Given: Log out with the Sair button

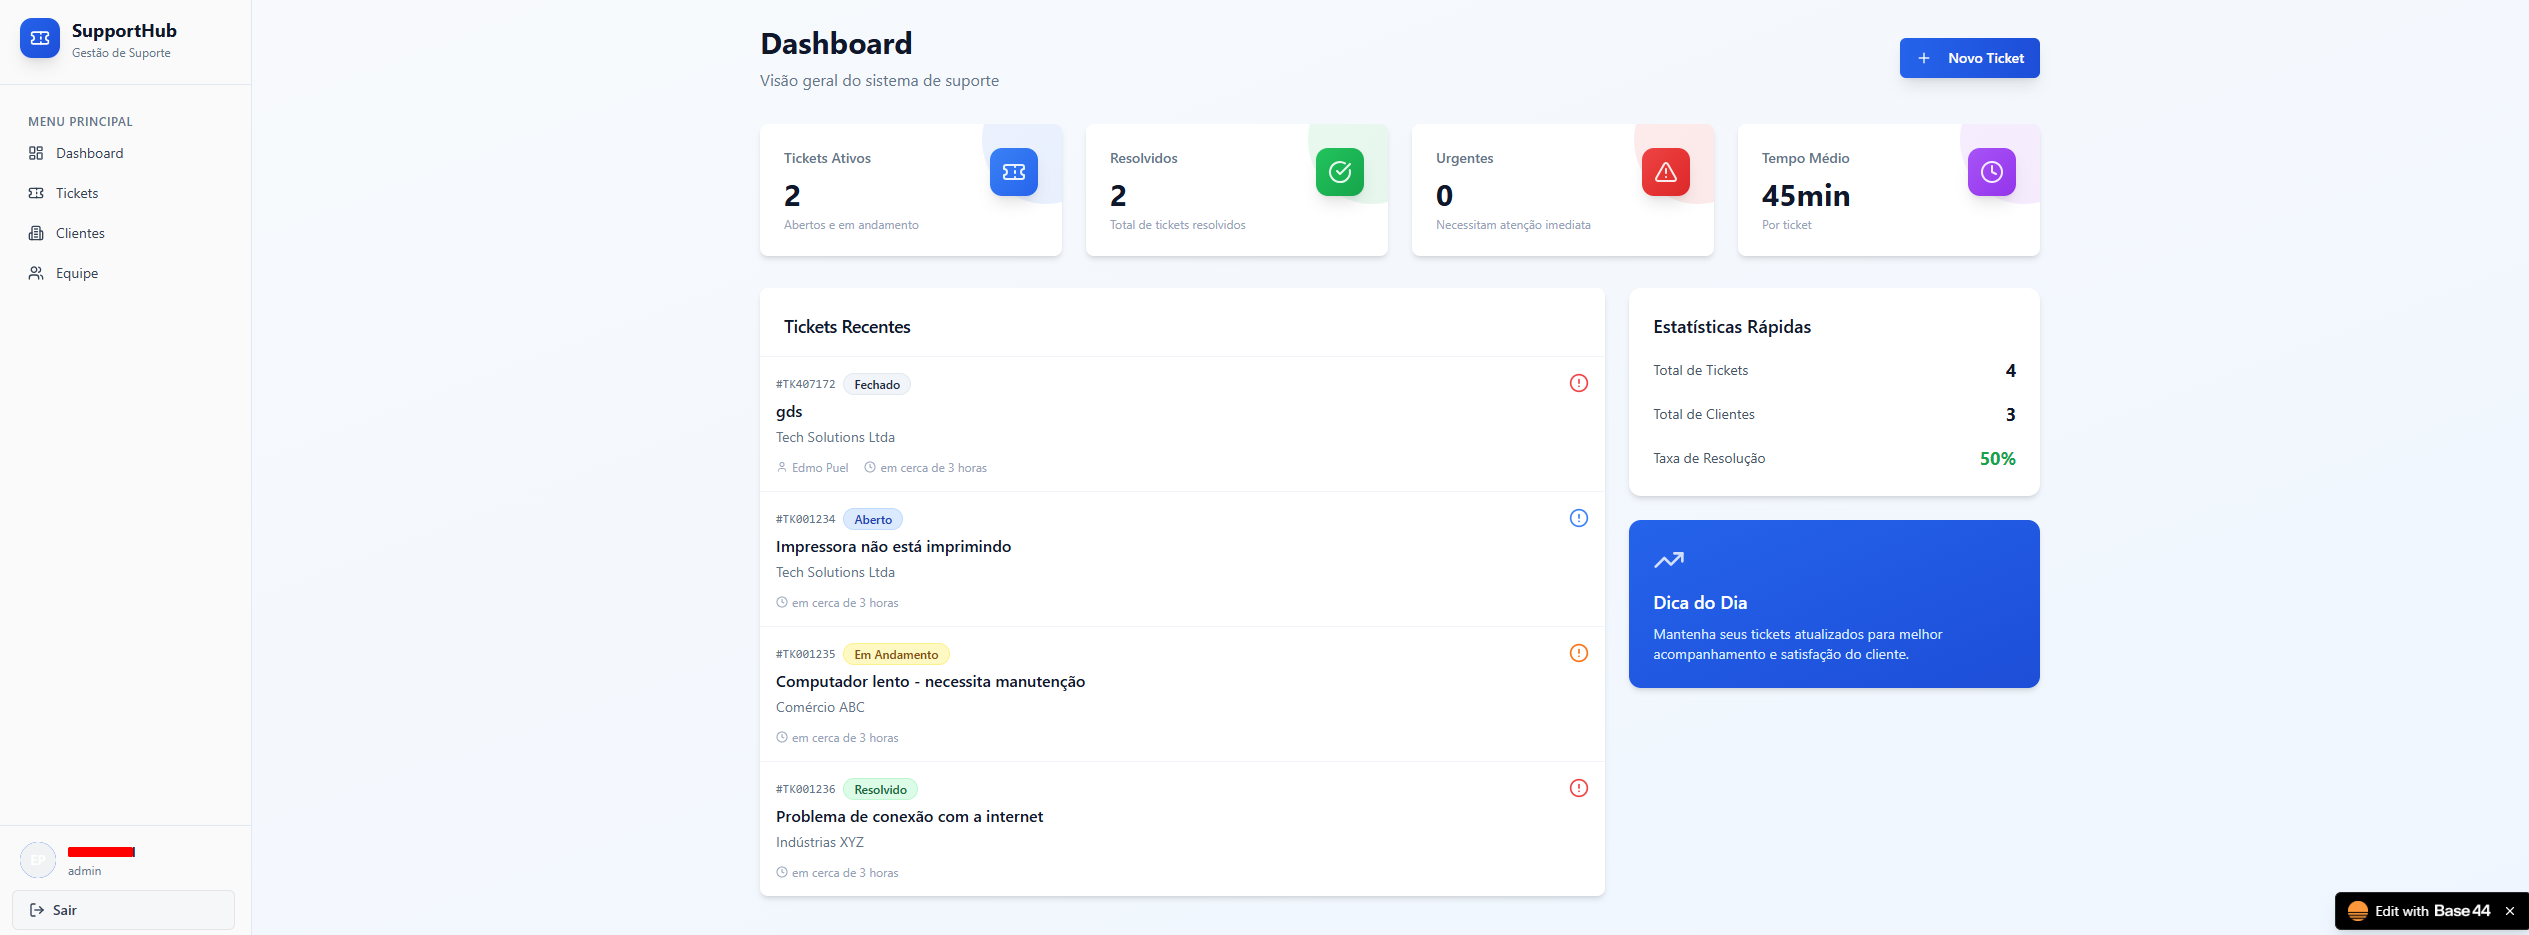Looking at the screenshot, I should [x=123, y=910].
